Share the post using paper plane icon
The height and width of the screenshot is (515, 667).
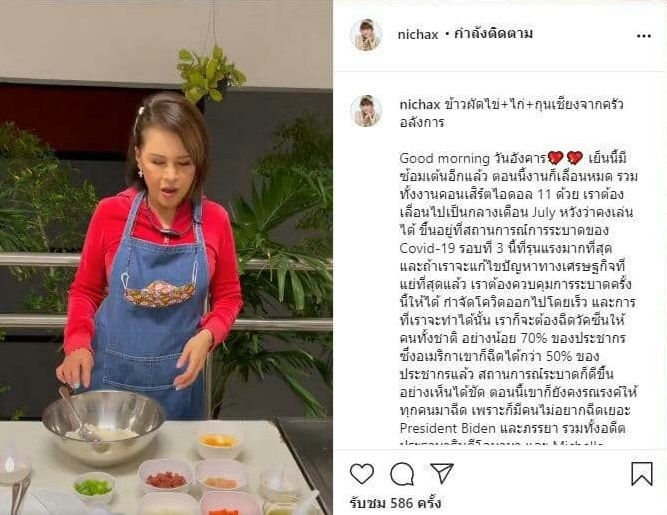pos(442,473)
